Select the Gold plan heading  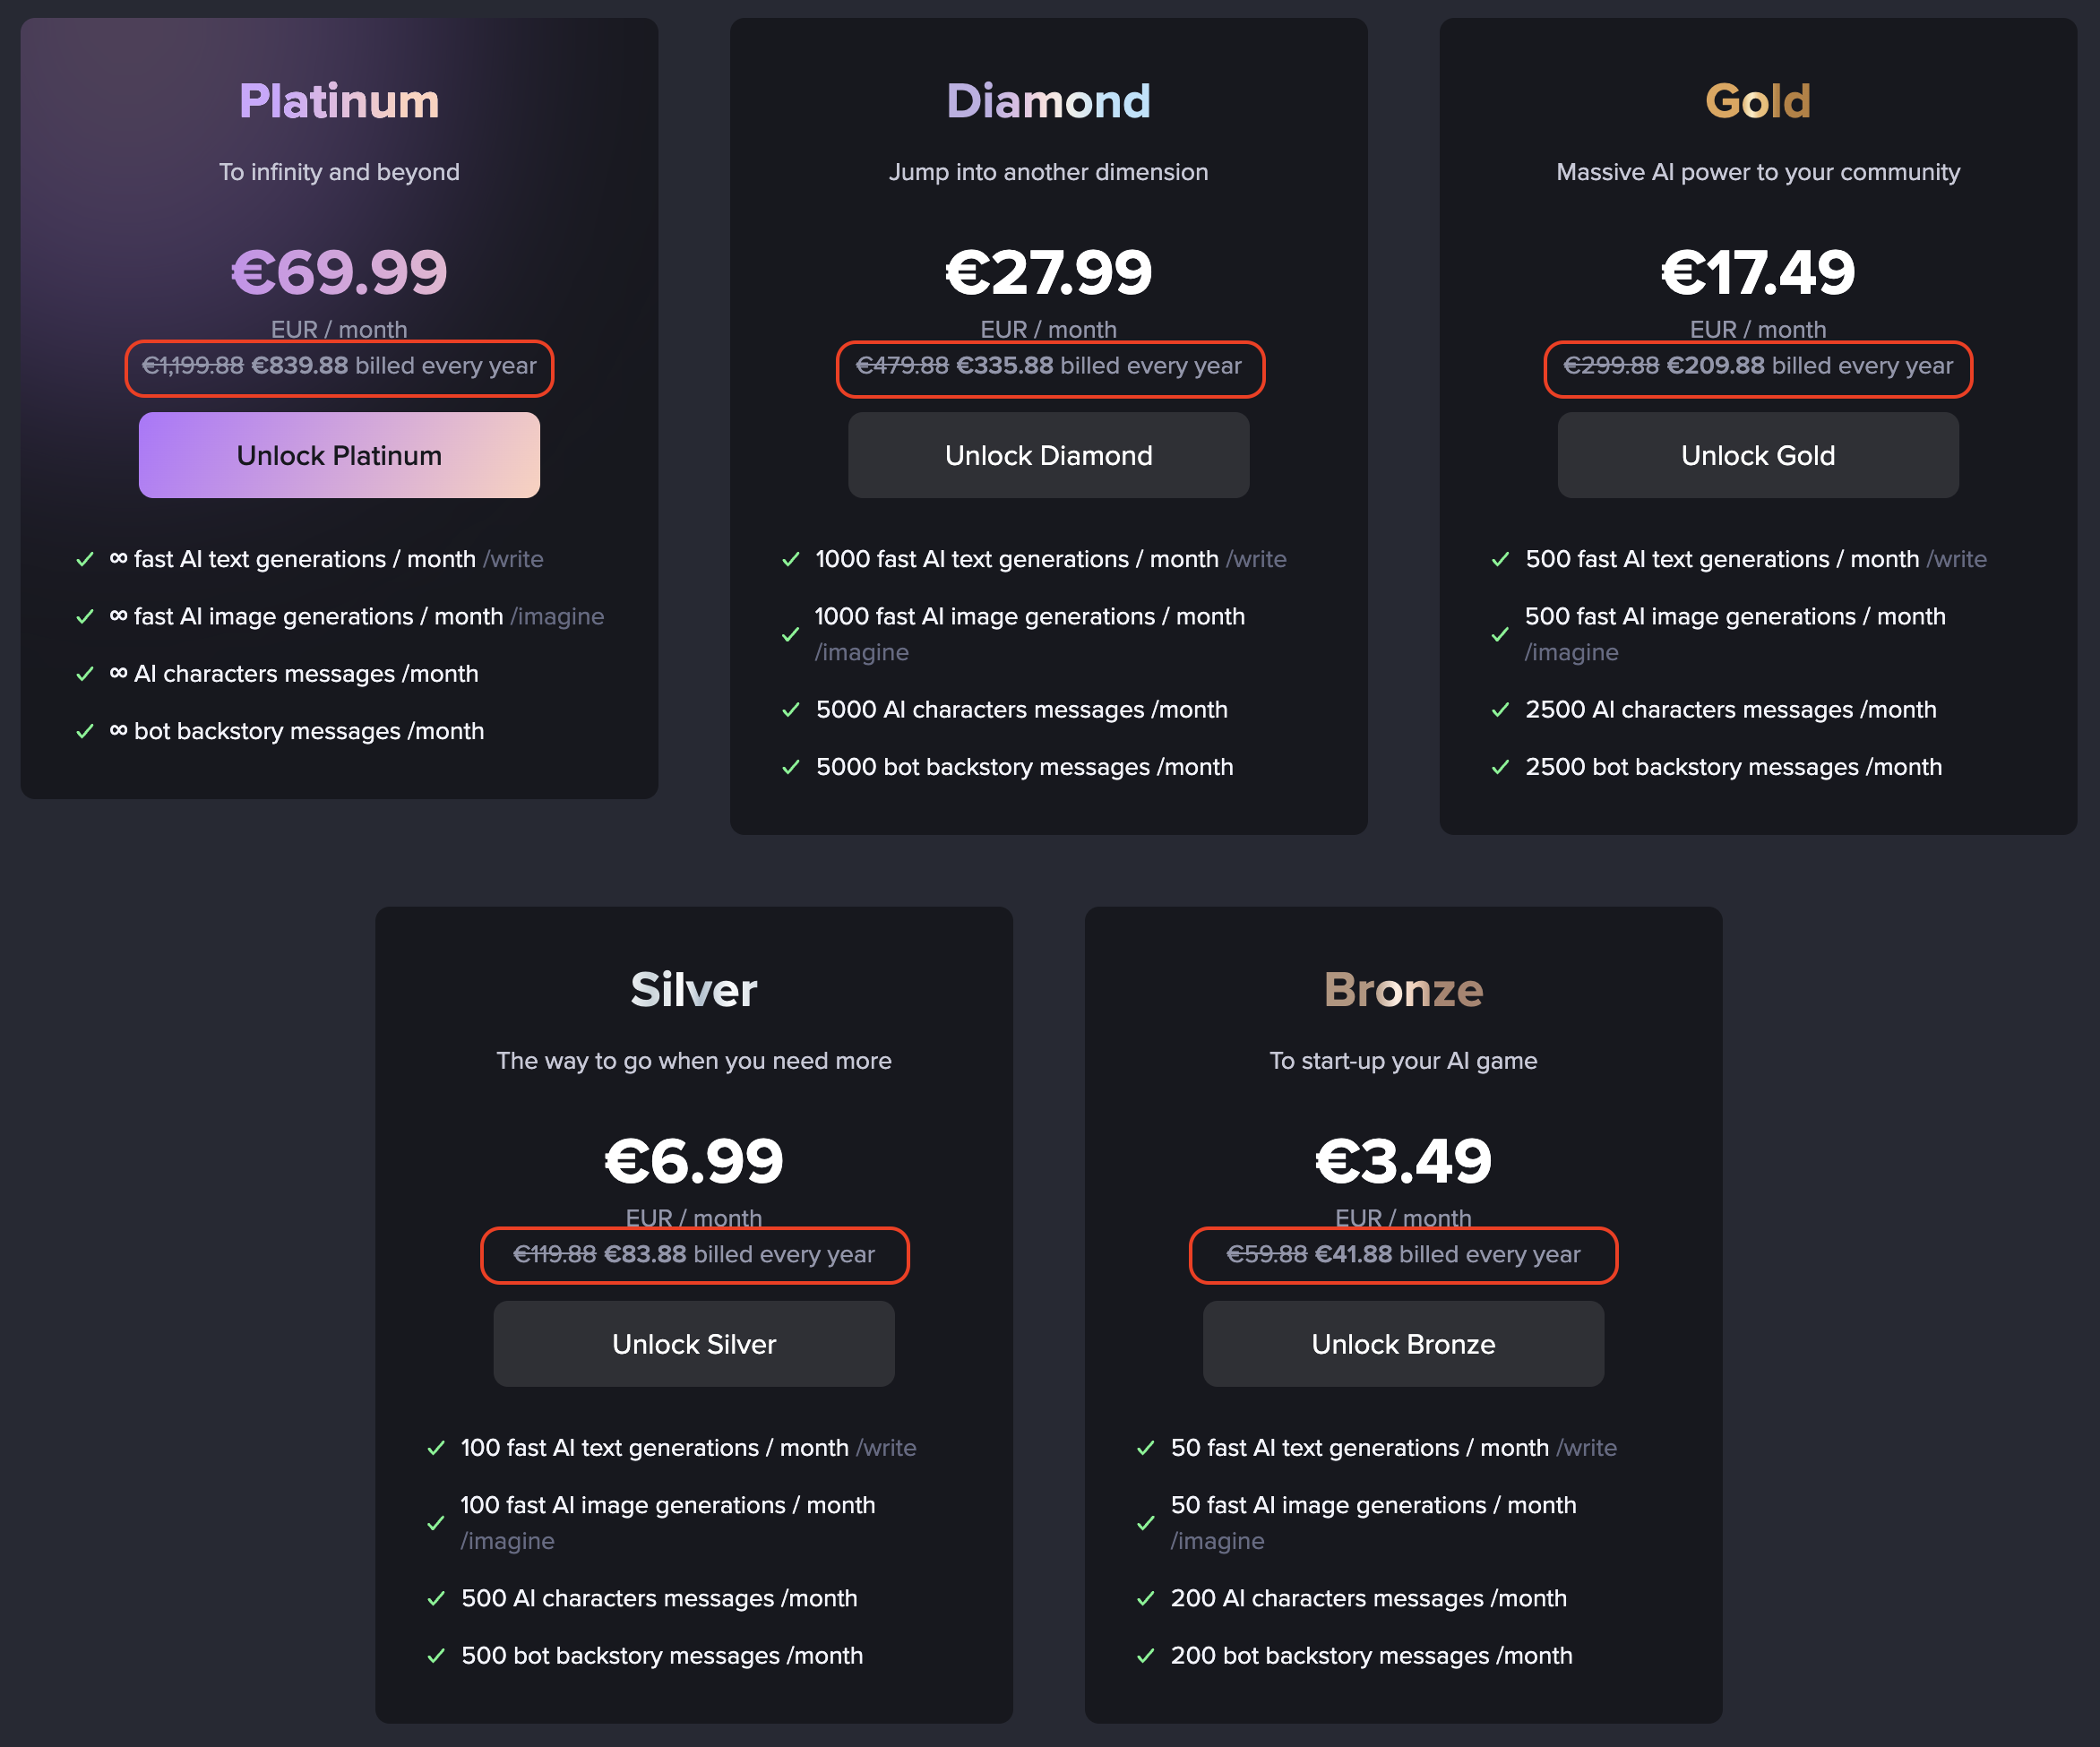point(1757,100)
